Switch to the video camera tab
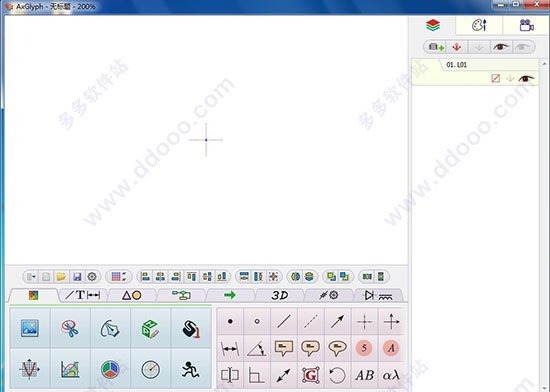This screenshot has height=392, width=550. 526,25
